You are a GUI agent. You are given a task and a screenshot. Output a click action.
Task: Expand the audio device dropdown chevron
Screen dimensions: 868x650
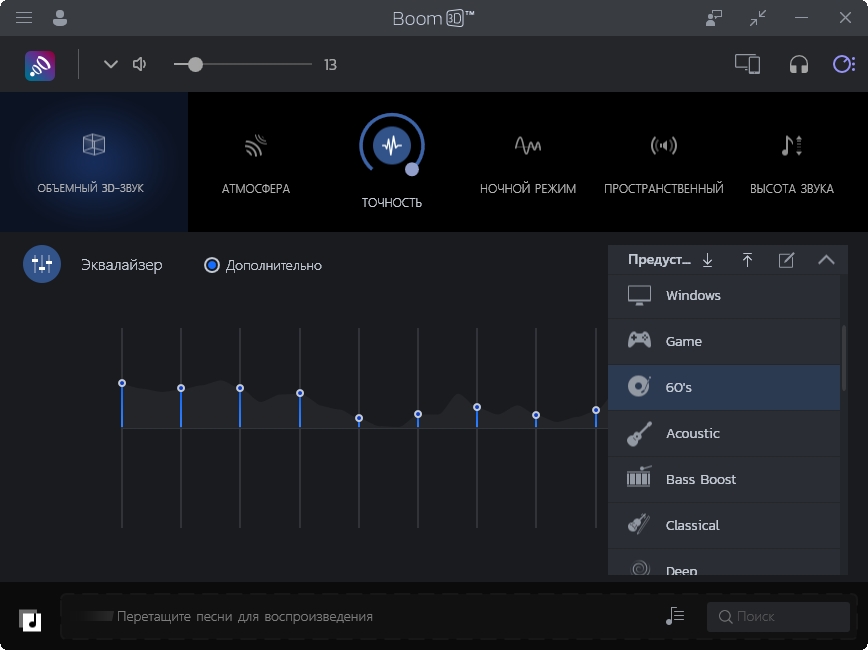click(111, 64)
